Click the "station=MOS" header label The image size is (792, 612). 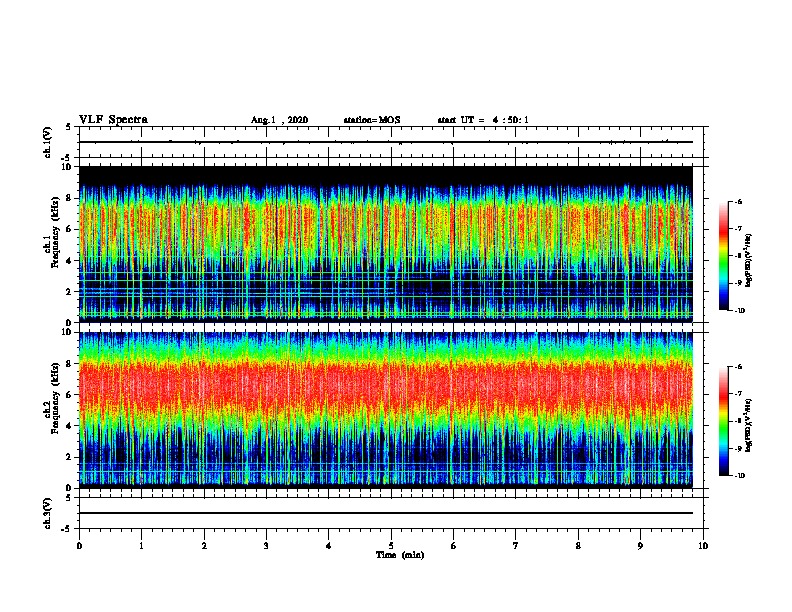point(372,120)
